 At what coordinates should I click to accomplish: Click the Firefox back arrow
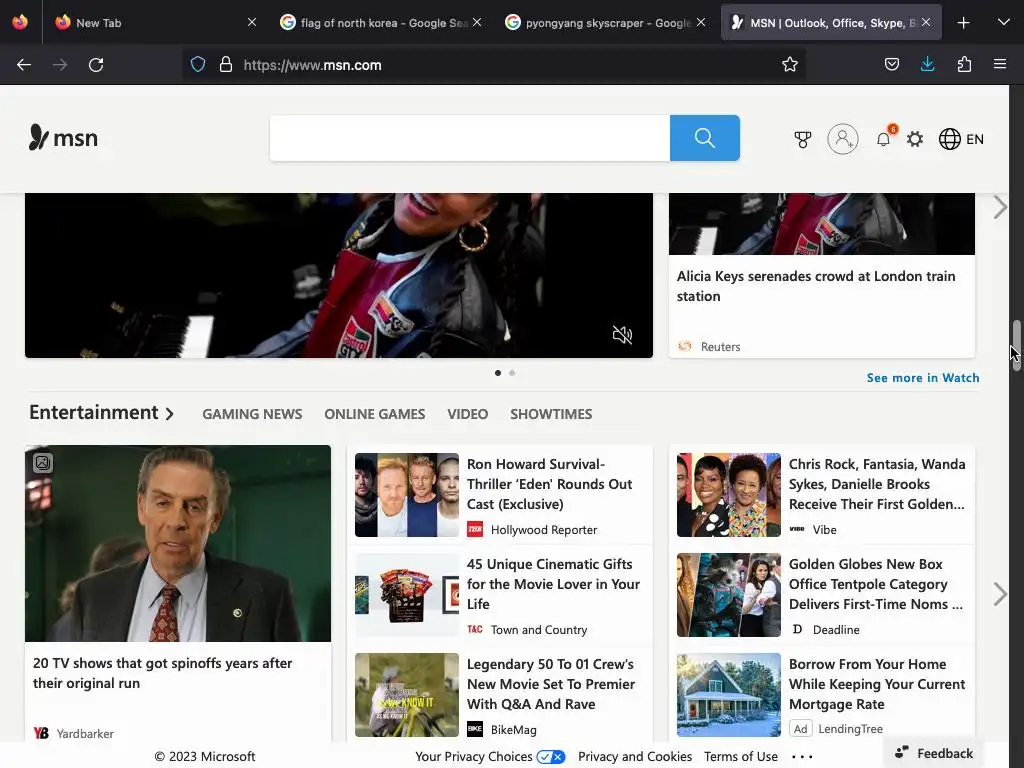coord(24,65)
